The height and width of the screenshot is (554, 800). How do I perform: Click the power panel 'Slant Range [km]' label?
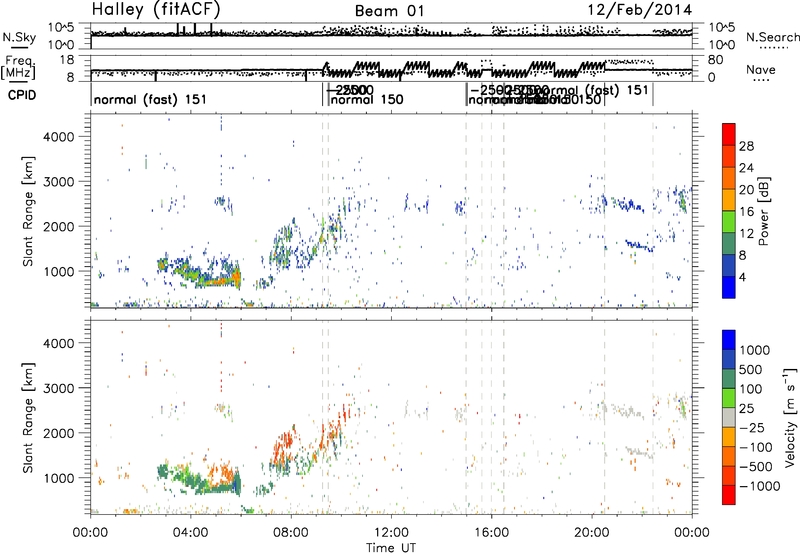[x=28, y=211]
